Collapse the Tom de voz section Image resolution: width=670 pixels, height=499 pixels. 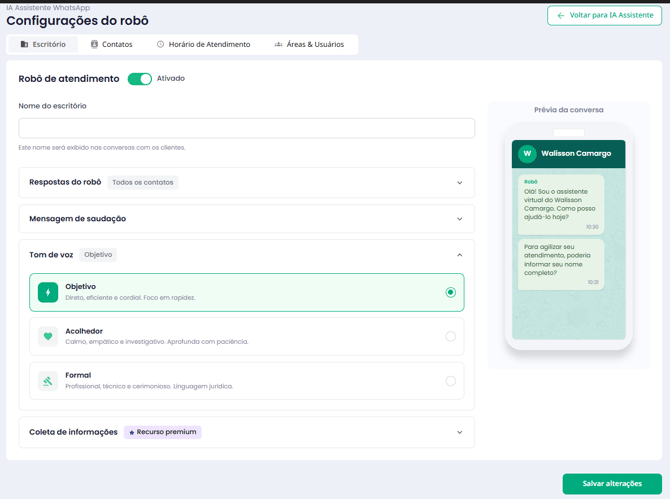[x=459, y=255]
